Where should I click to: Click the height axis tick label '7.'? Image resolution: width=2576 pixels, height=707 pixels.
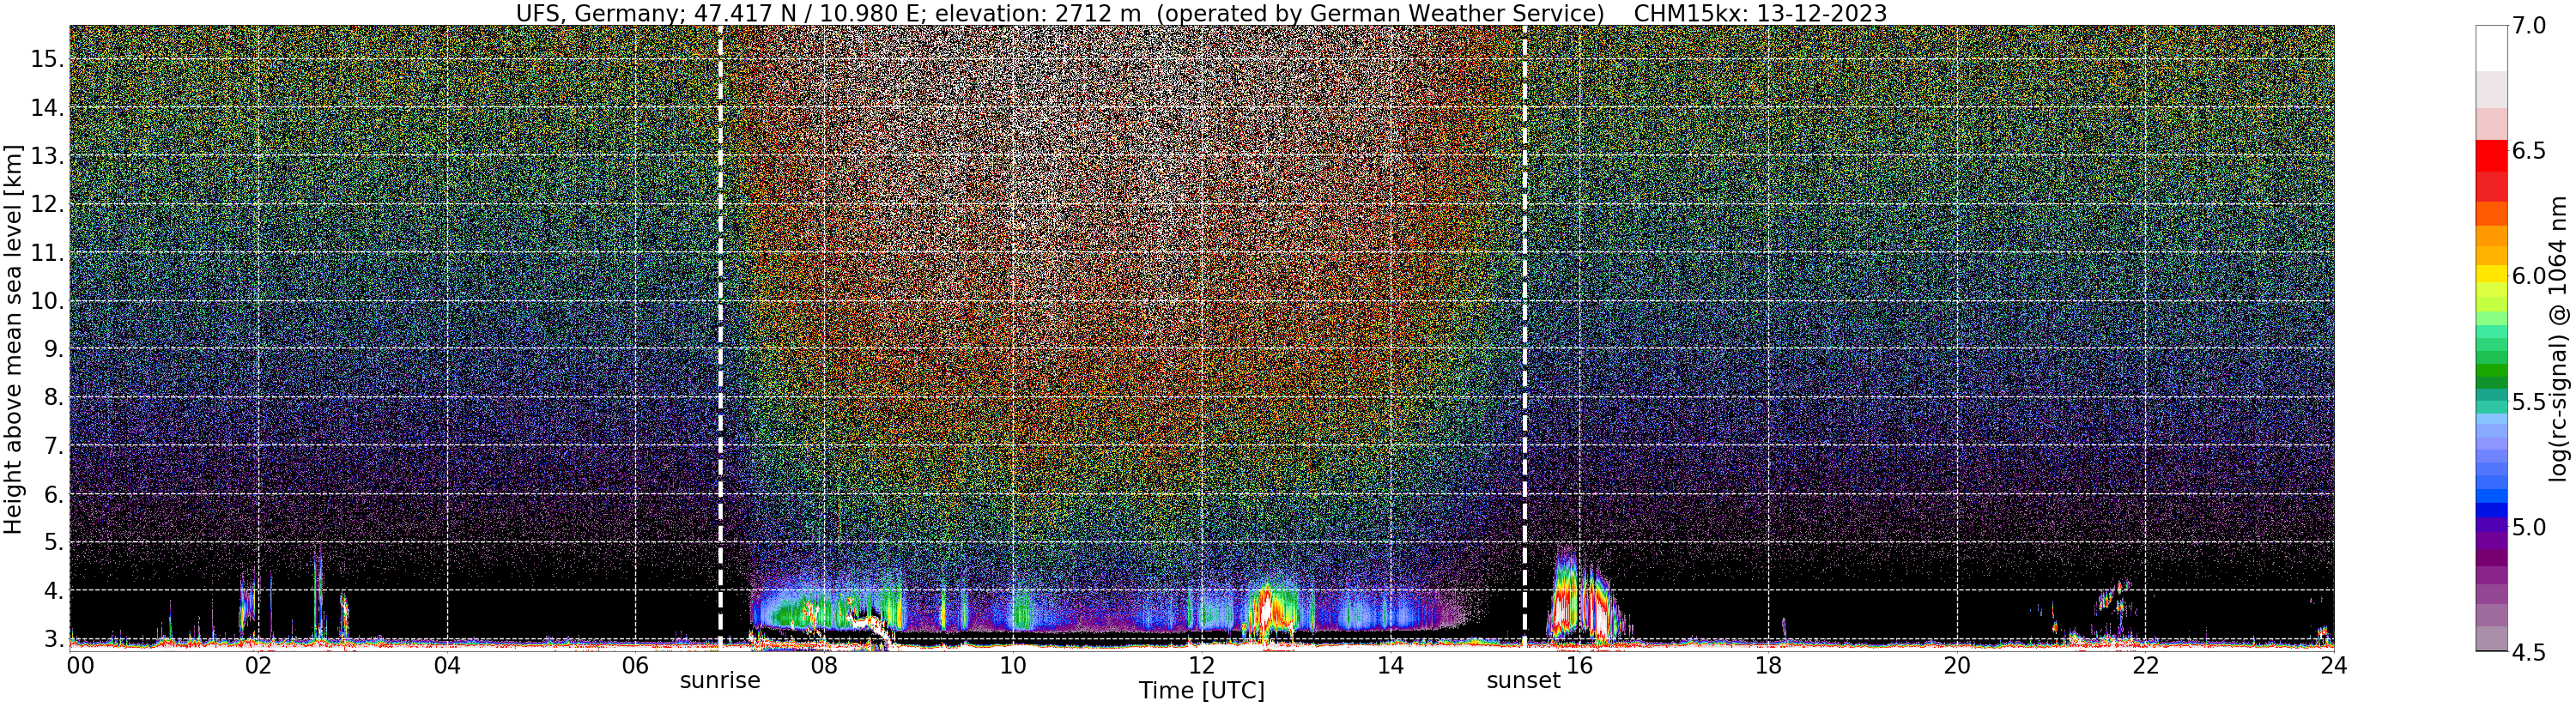53,446
